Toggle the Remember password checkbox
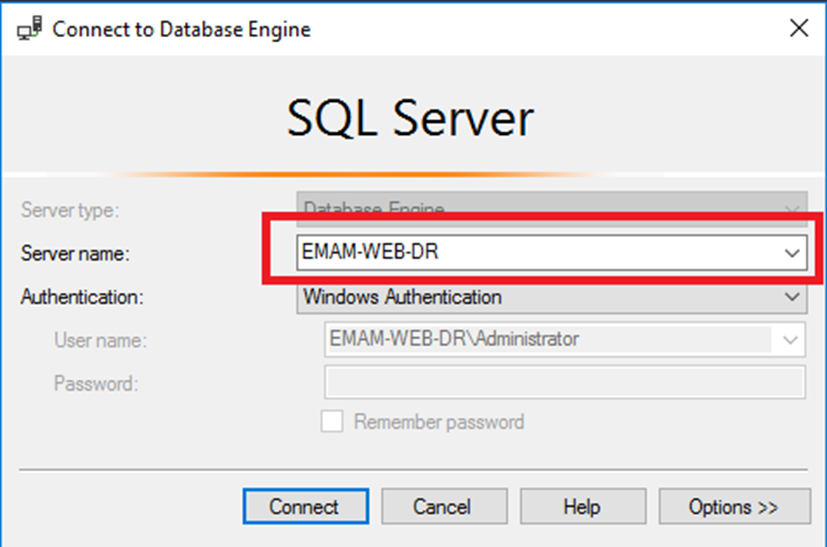The height and width of the screenshot is (547, 827). point(332,421)
